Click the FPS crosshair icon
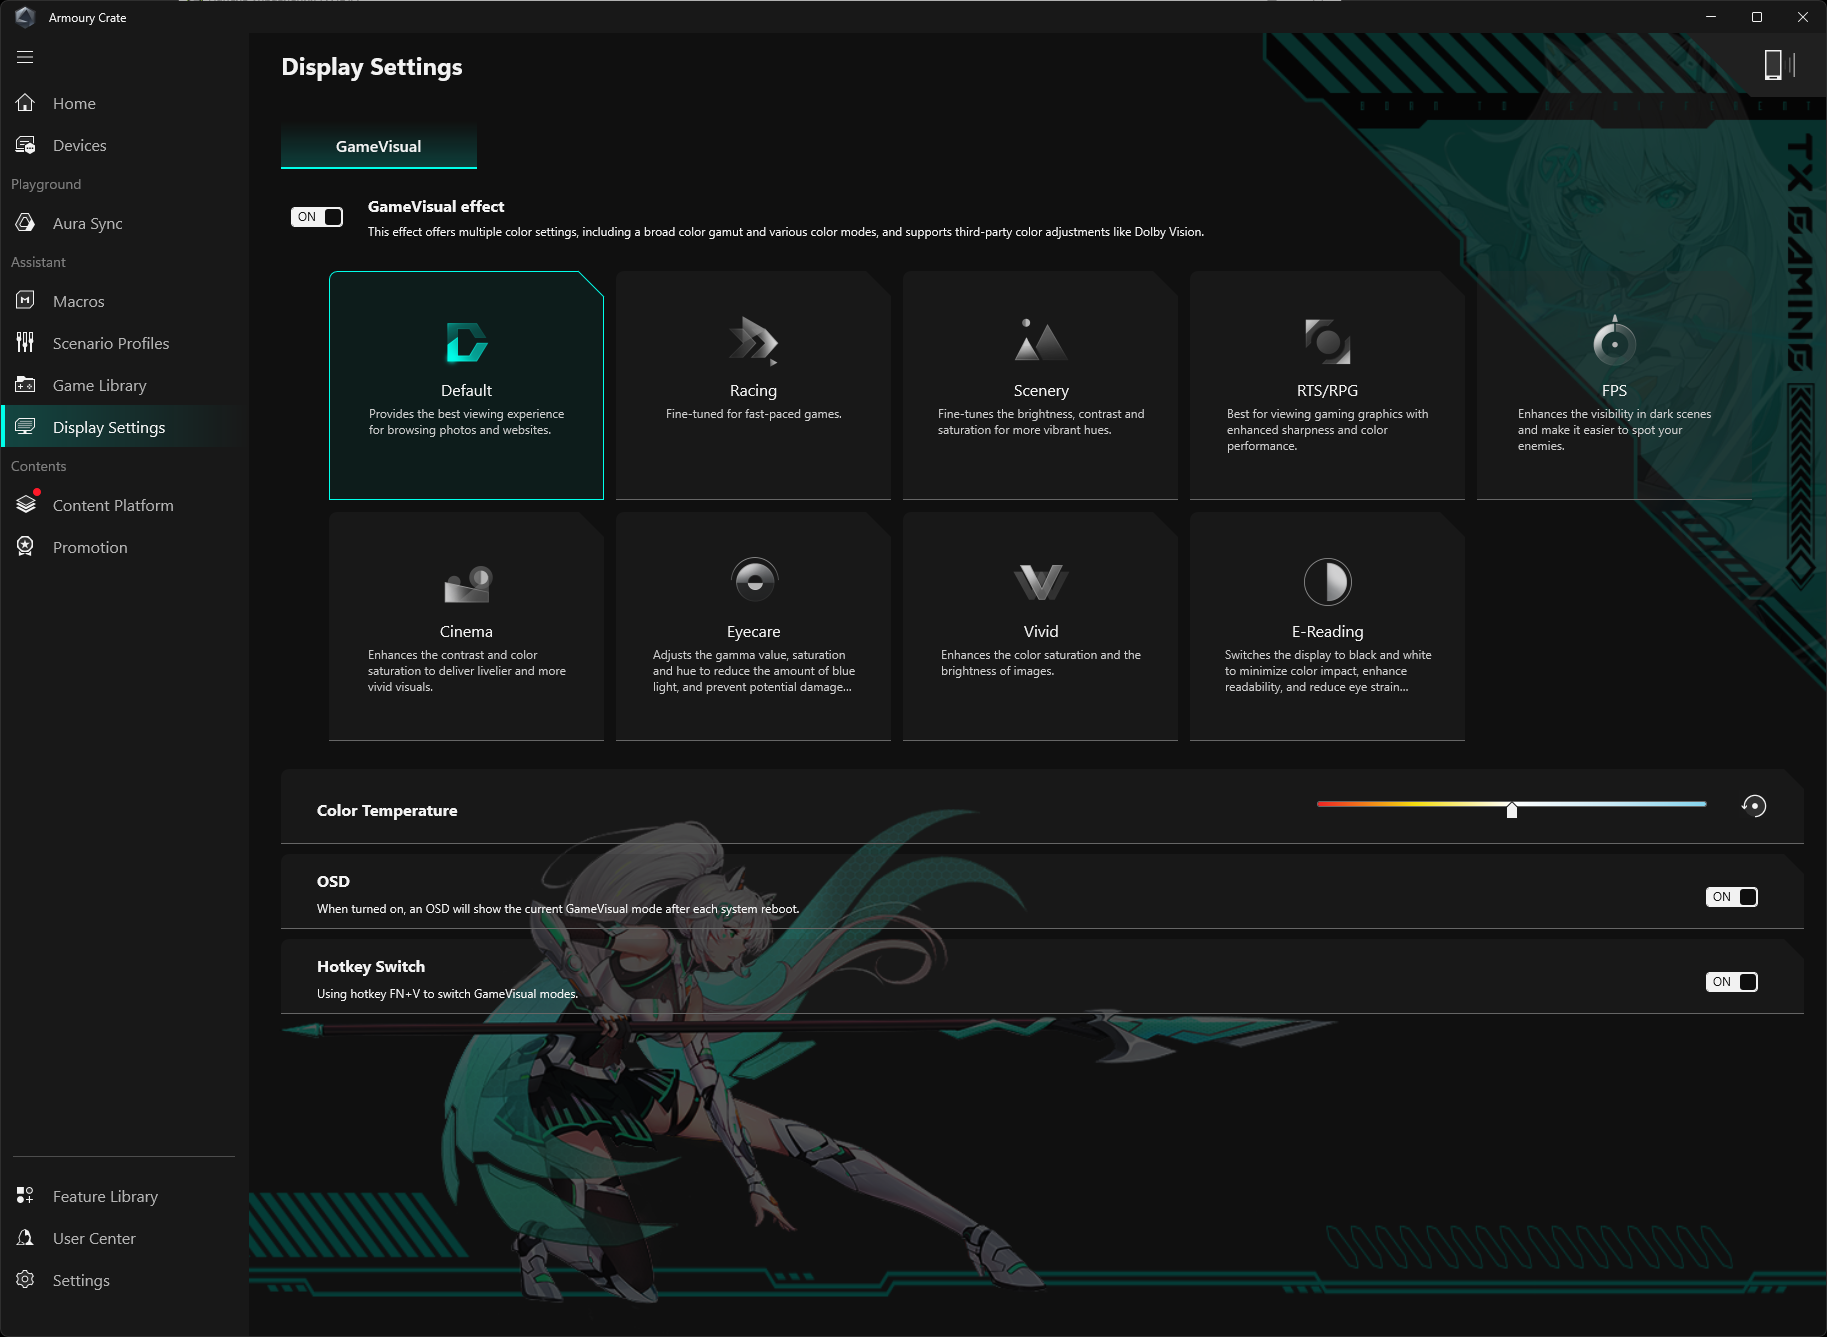Screen dimensions: 1827x1337 click(x=1614, y=341)
